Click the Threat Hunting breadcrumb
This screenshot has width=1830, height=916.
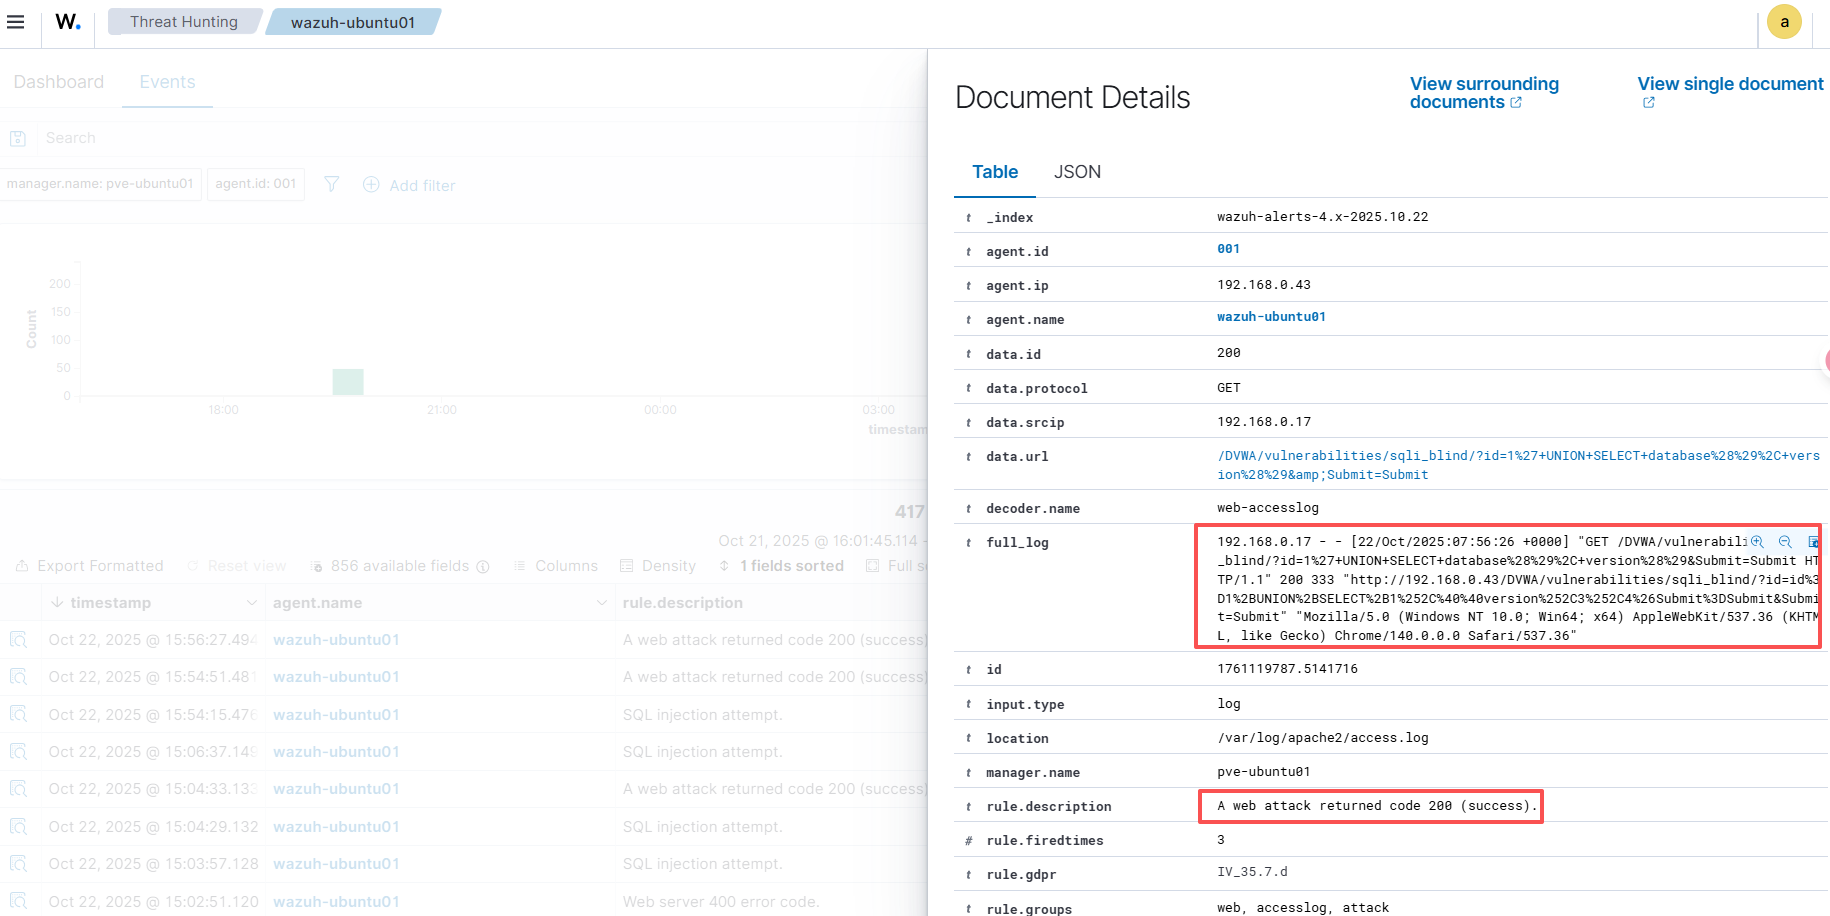click(x=184, y=22)
